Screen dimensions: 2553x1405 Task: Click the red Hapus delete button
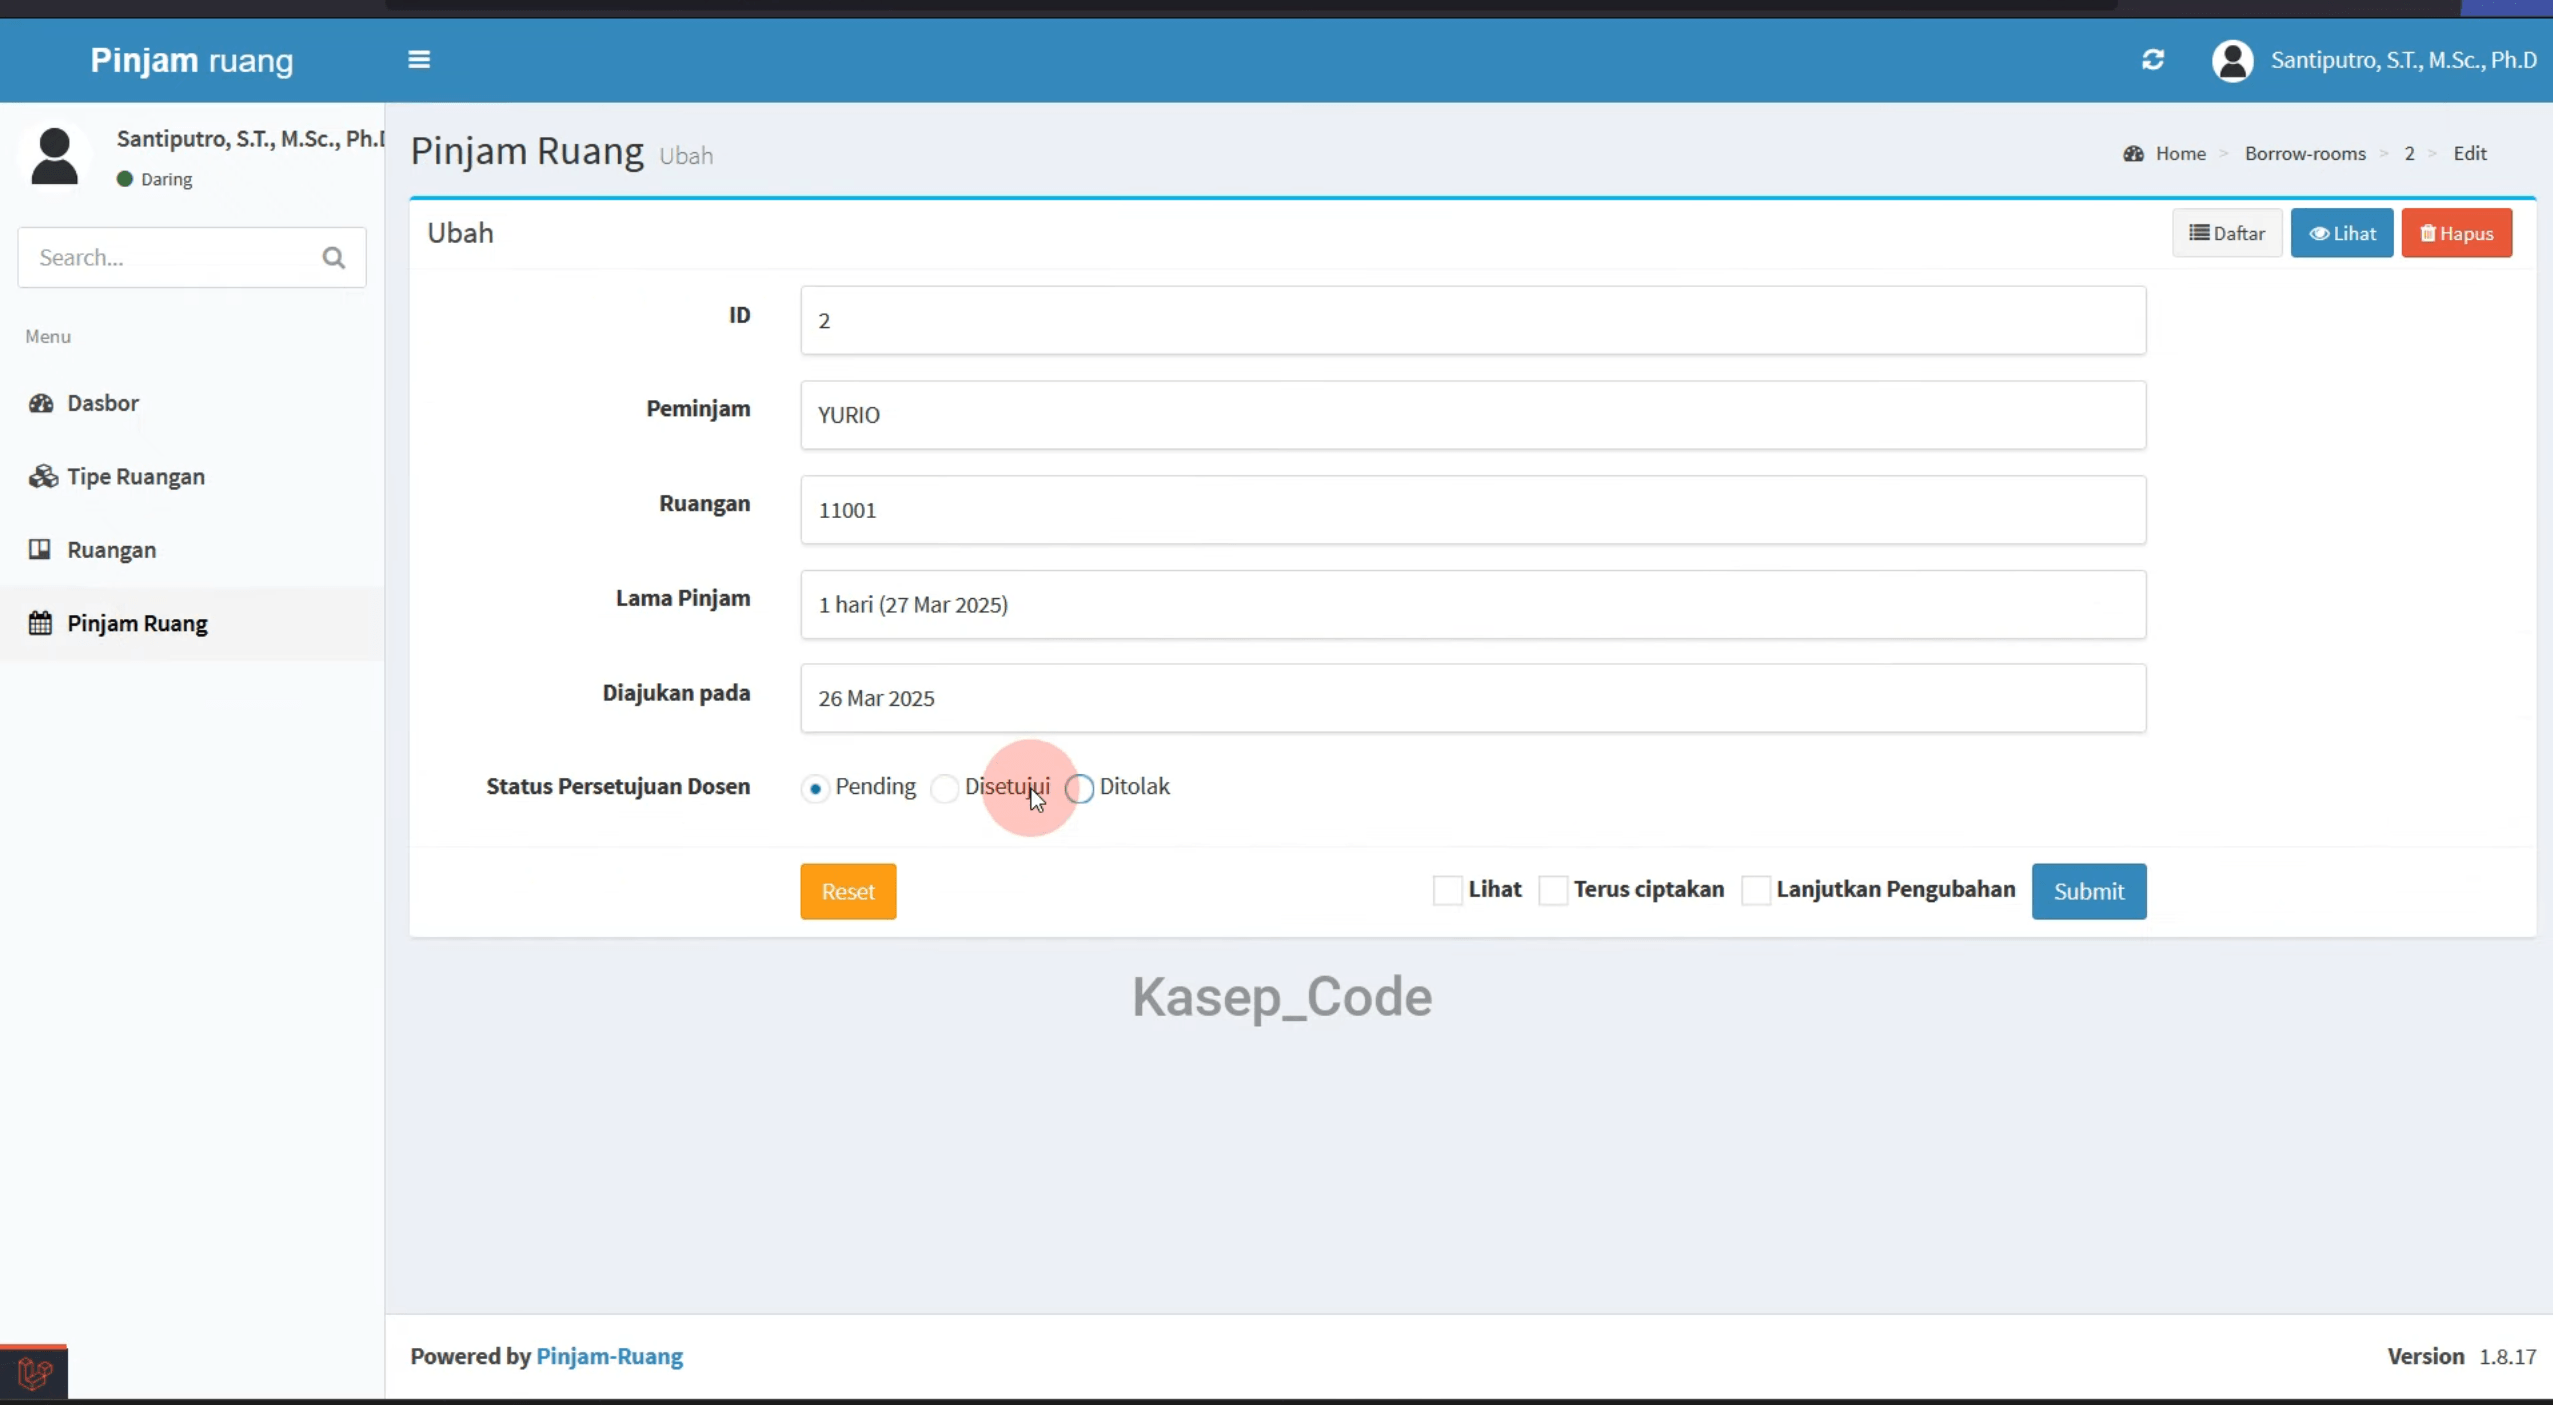click(x=2457, y=233)
